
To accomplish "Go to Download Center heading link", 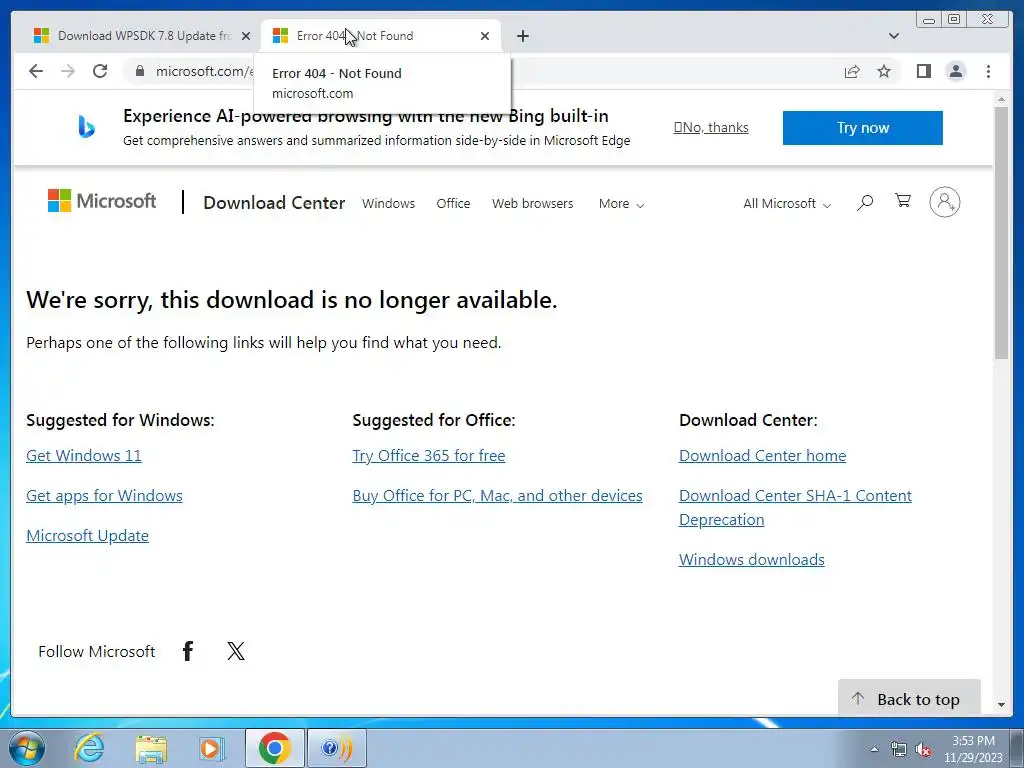I will [x=274, y=203].
